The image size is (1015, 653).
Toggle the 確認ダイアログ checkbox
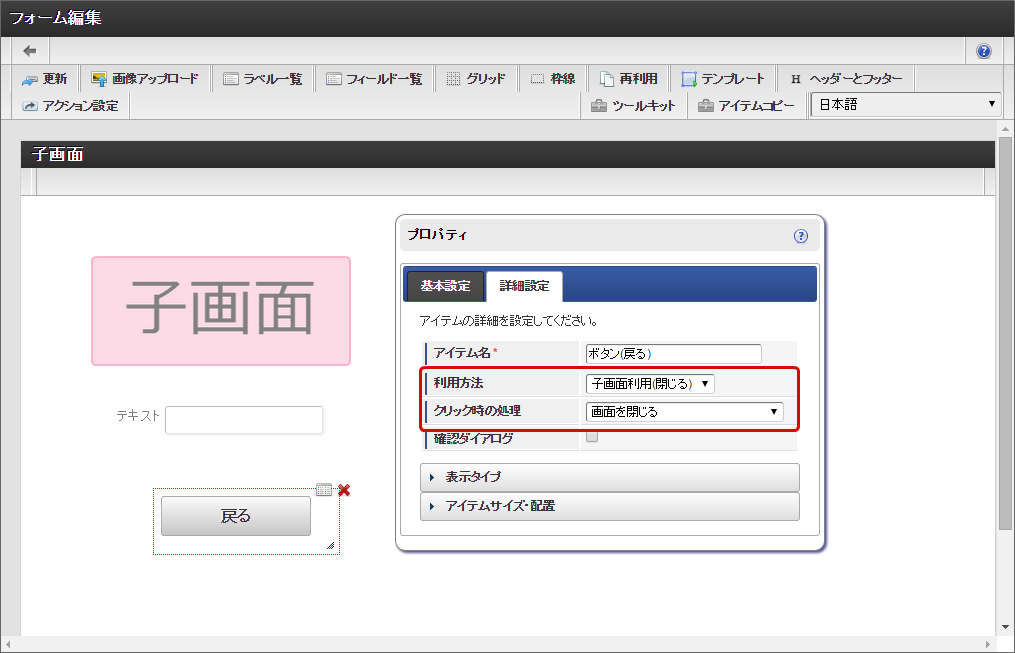tap(592, 437)
